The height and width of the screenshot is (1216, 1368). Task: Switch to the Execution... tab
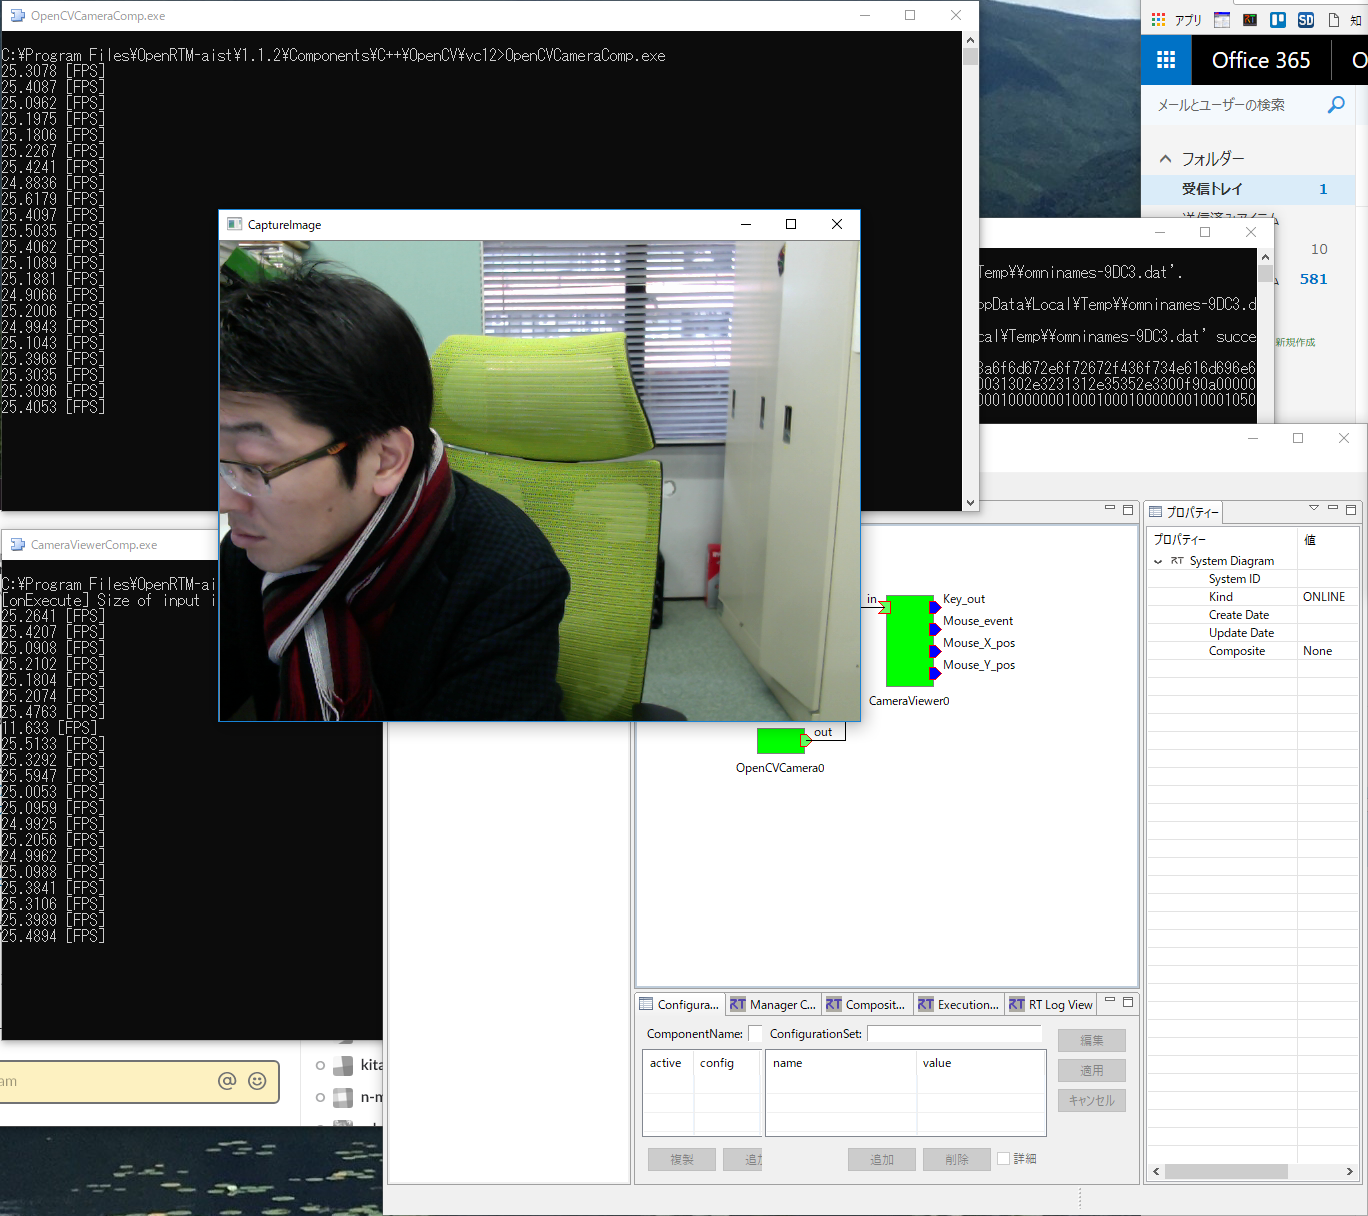(x=958, y=1004)
